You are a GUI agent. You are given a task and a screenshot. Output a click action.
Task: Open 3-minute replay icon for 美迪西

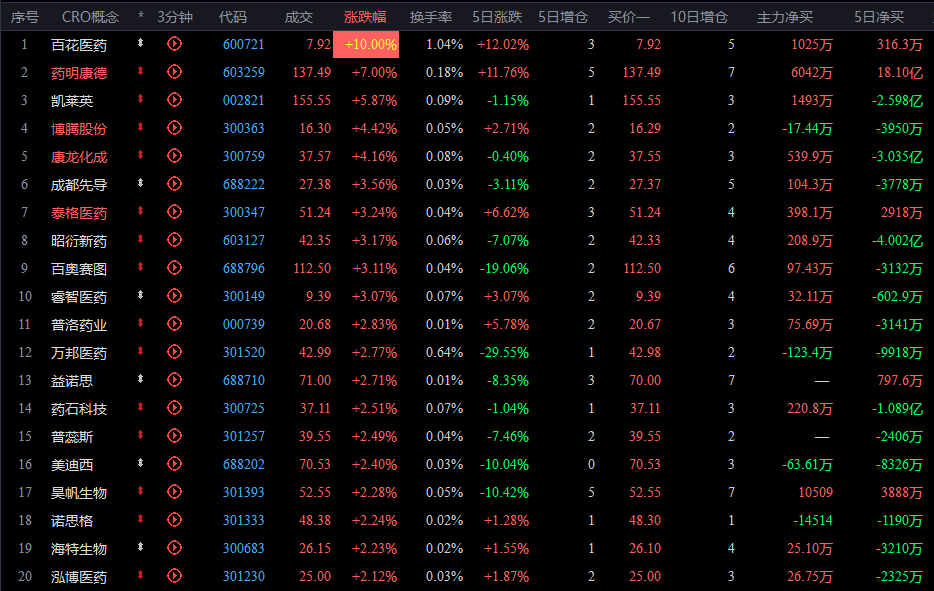point(174,464)
